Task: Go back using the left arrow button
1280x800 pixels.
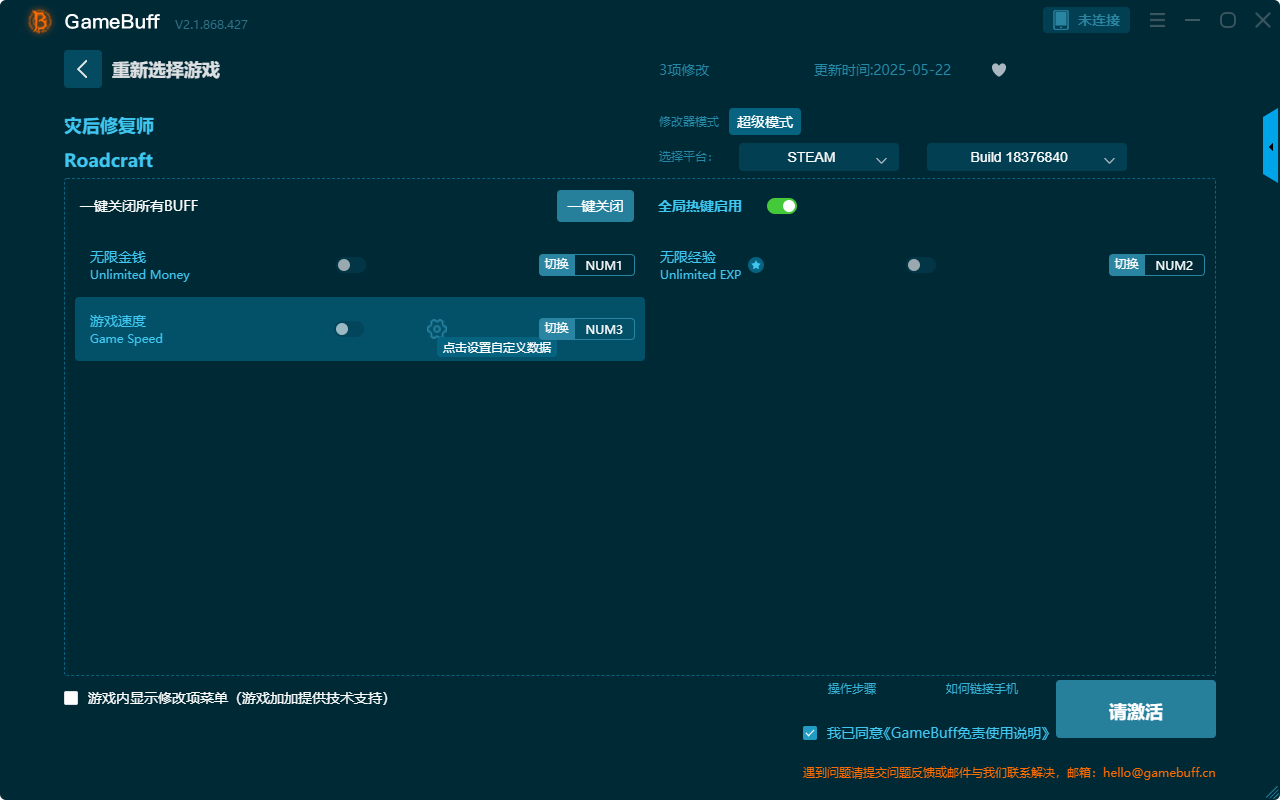Action: pyautogui.click(x=83, y=69)
